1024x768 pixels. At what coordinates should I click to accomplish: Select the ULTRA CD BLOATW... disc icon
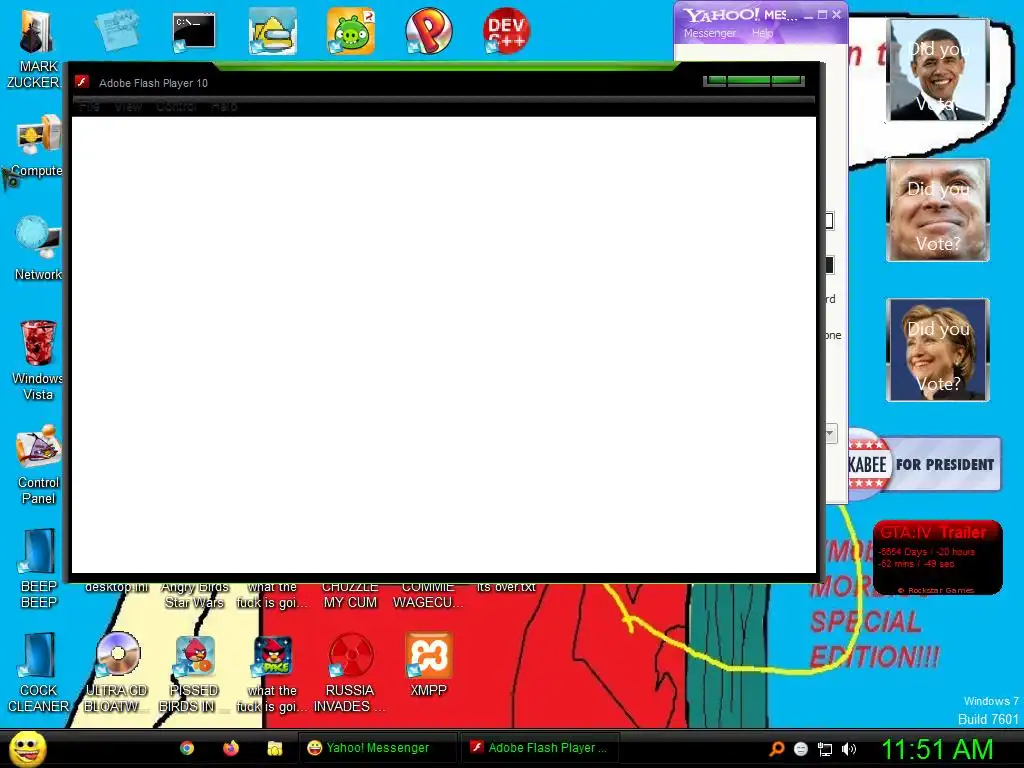117,673
